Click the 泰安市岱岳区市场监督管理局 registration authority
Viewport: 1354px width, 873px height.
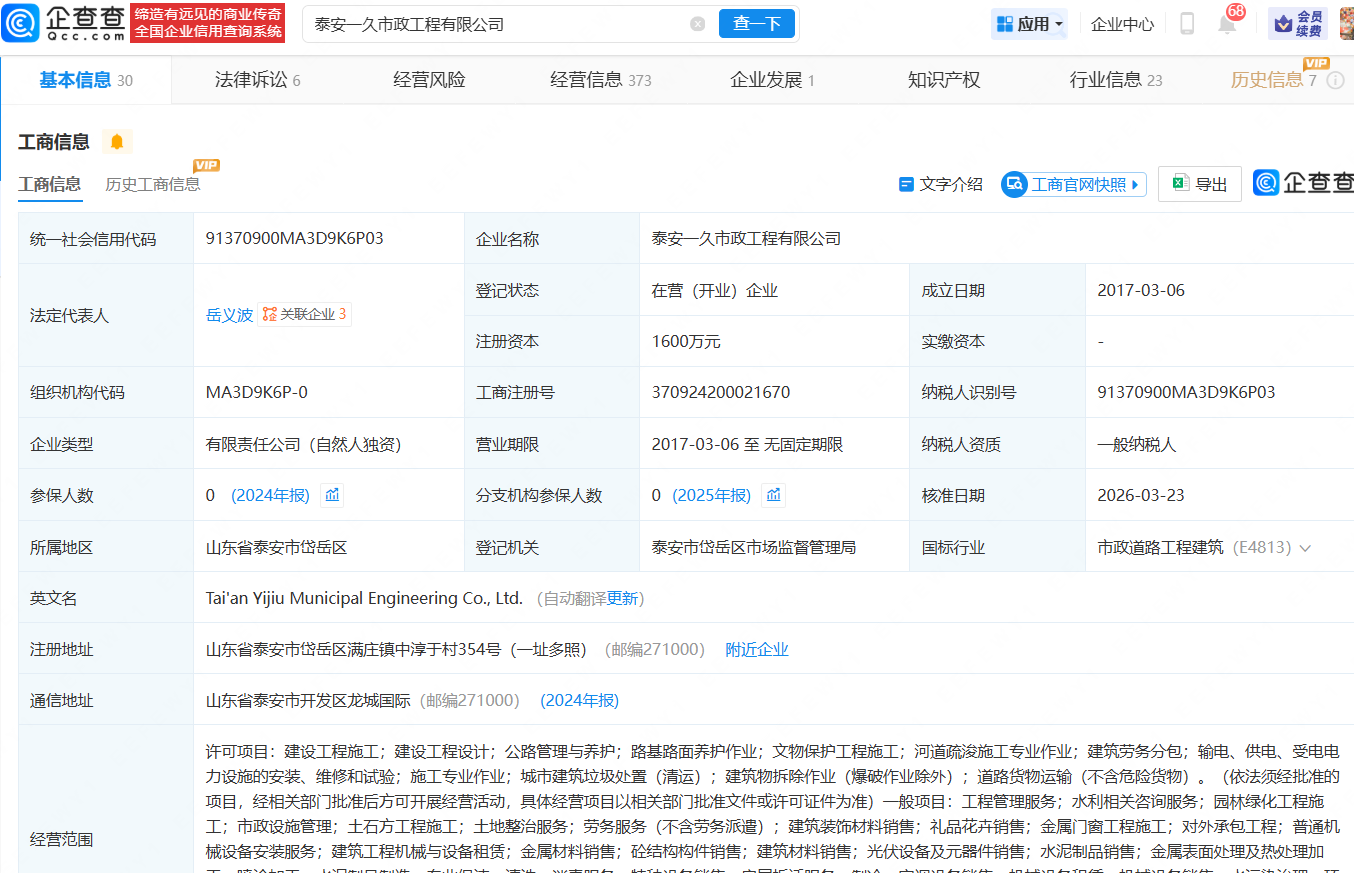754,547
